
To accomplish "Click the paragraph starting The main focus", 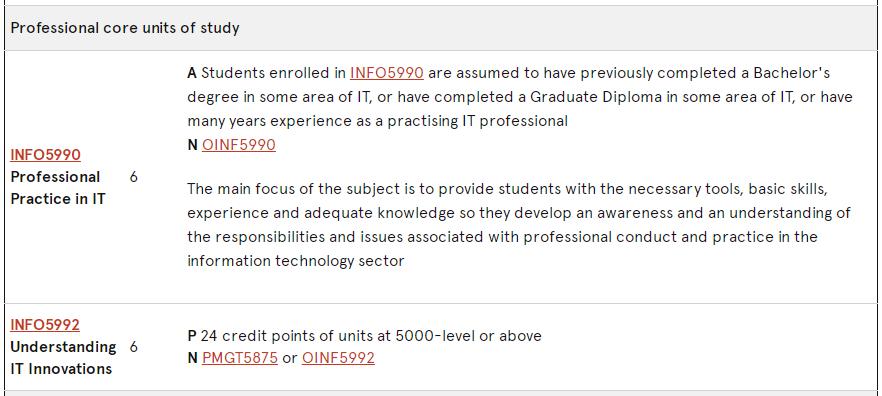I will click(x=519, y=225).
